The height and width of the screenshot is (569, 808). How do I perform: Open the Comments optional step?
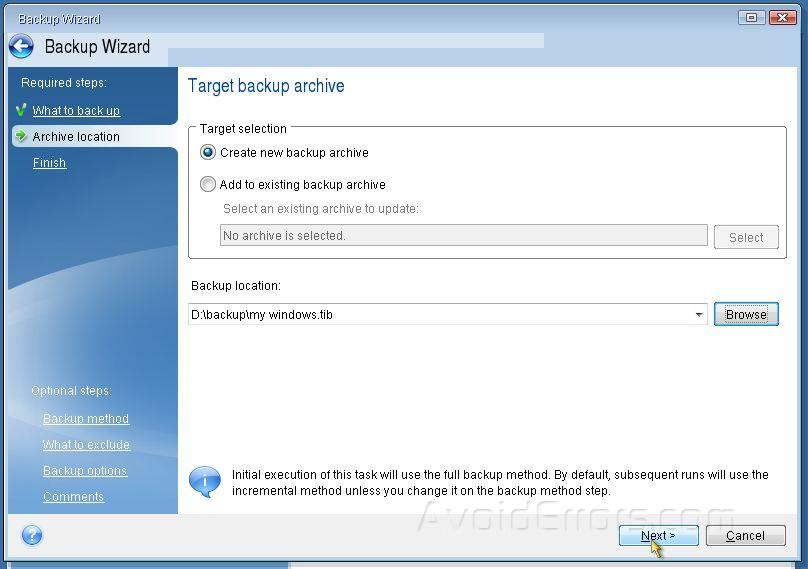[x=73, y=497]
